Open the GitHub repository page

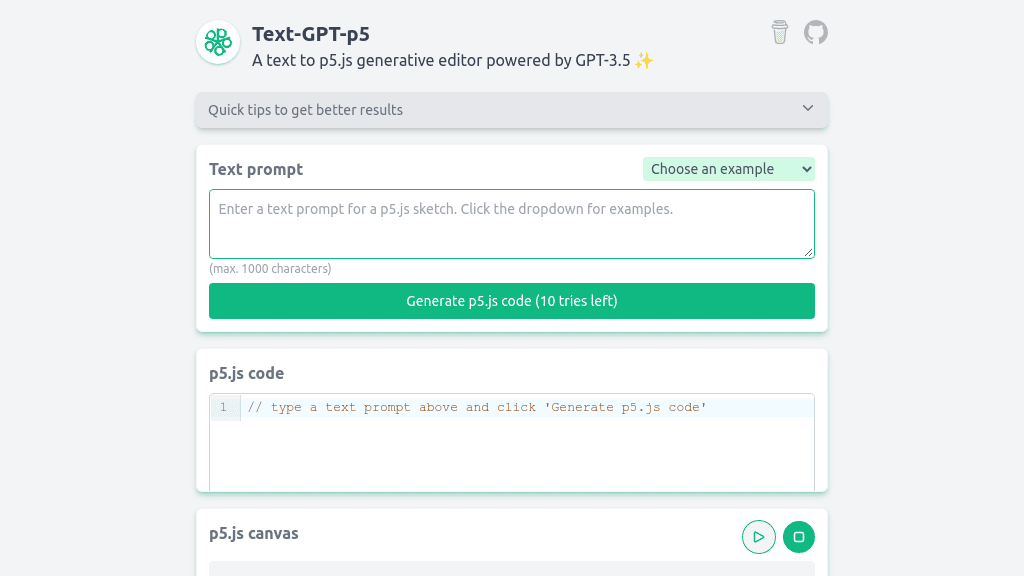(815, 32)
